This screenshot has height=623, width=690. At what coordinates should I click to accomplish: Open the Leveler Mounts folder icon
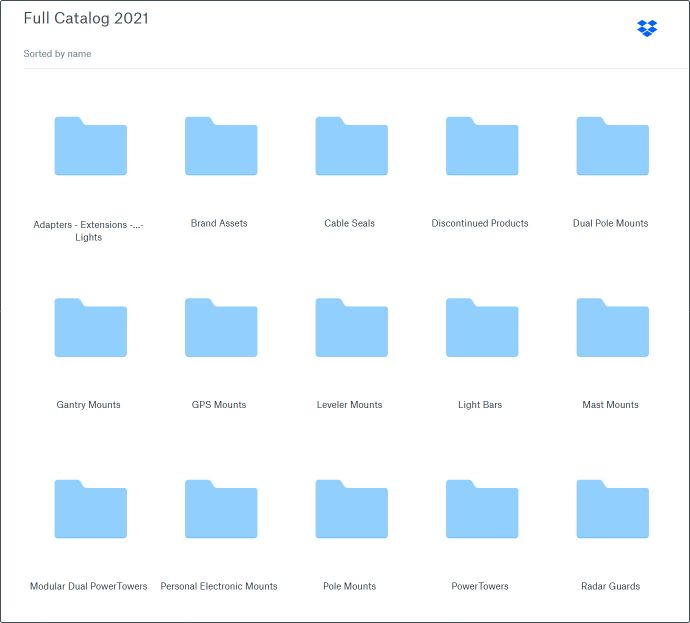click(x=351, y=328)
